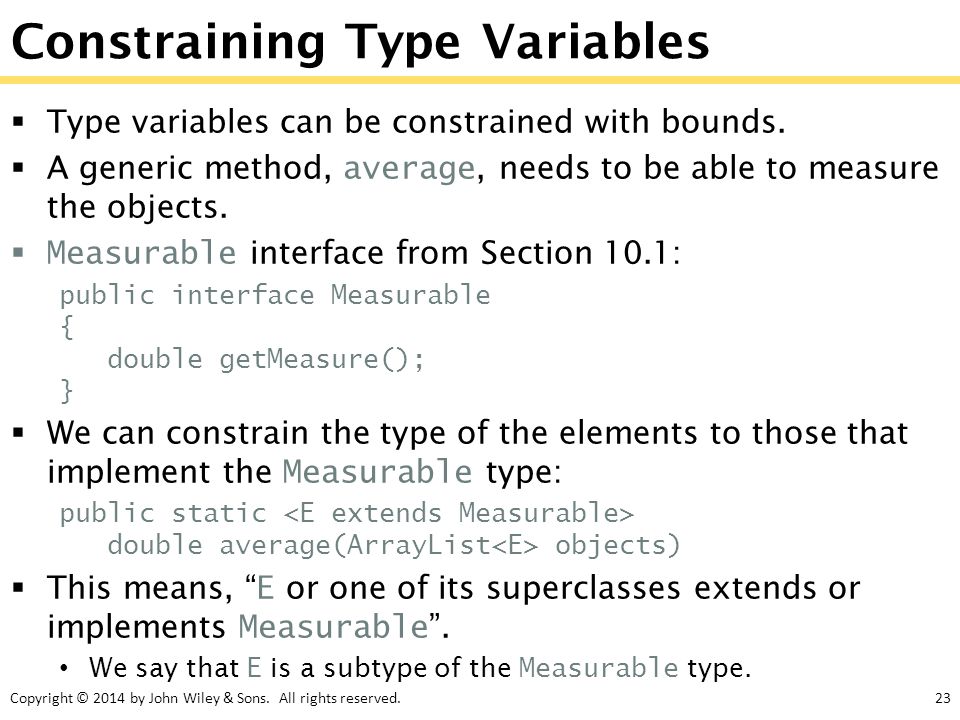Viewport: 960px width, 720px height.
Task: Click the copyright notice by John Wiley & Sons
Action: click(x=205, y=698)
